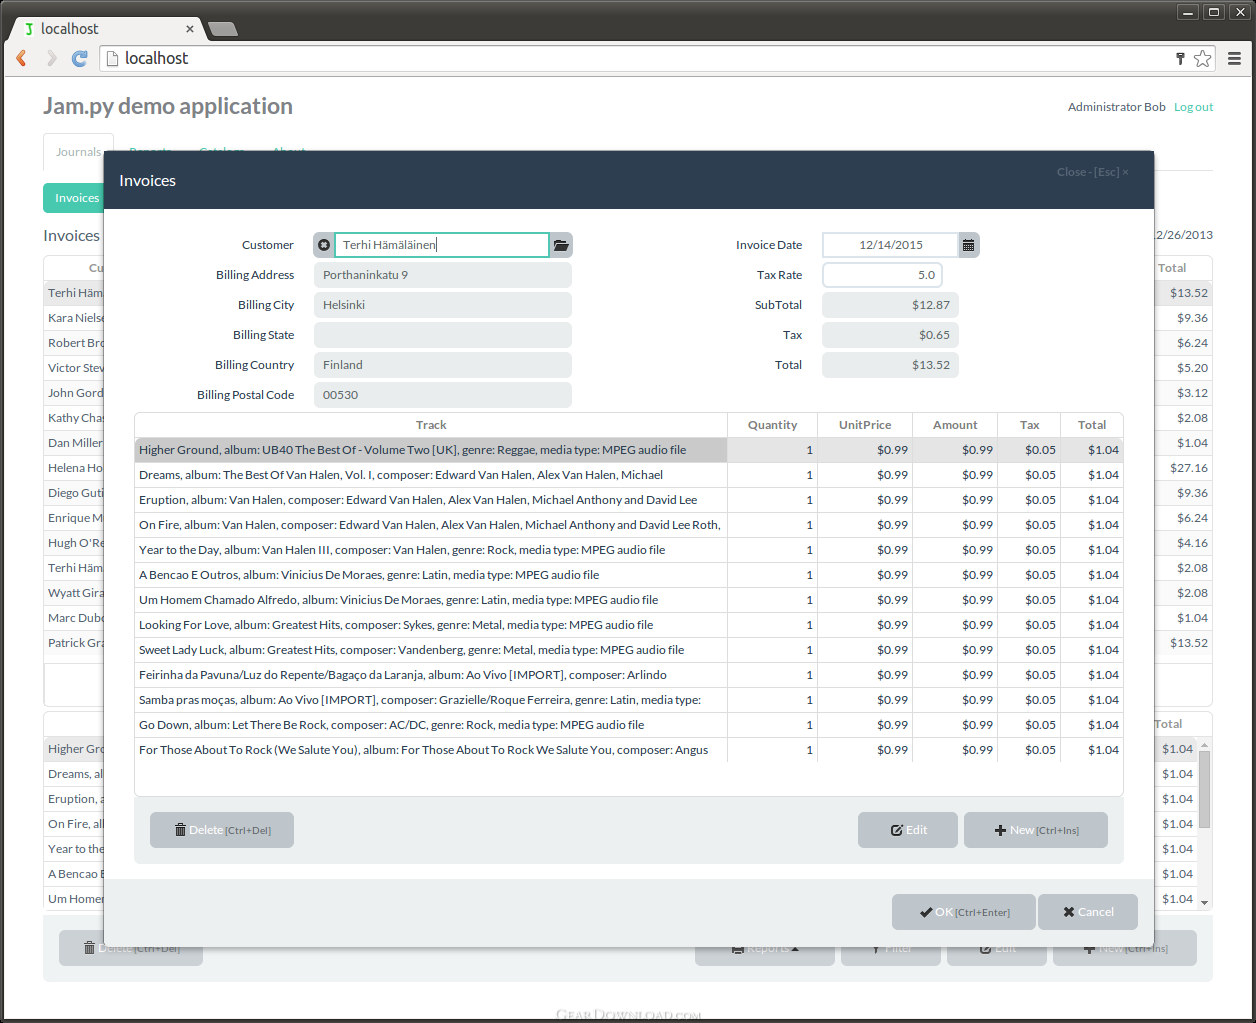Select the On Fire track row
This screenshot has width=1256, height=1023.
click(628, 525)
